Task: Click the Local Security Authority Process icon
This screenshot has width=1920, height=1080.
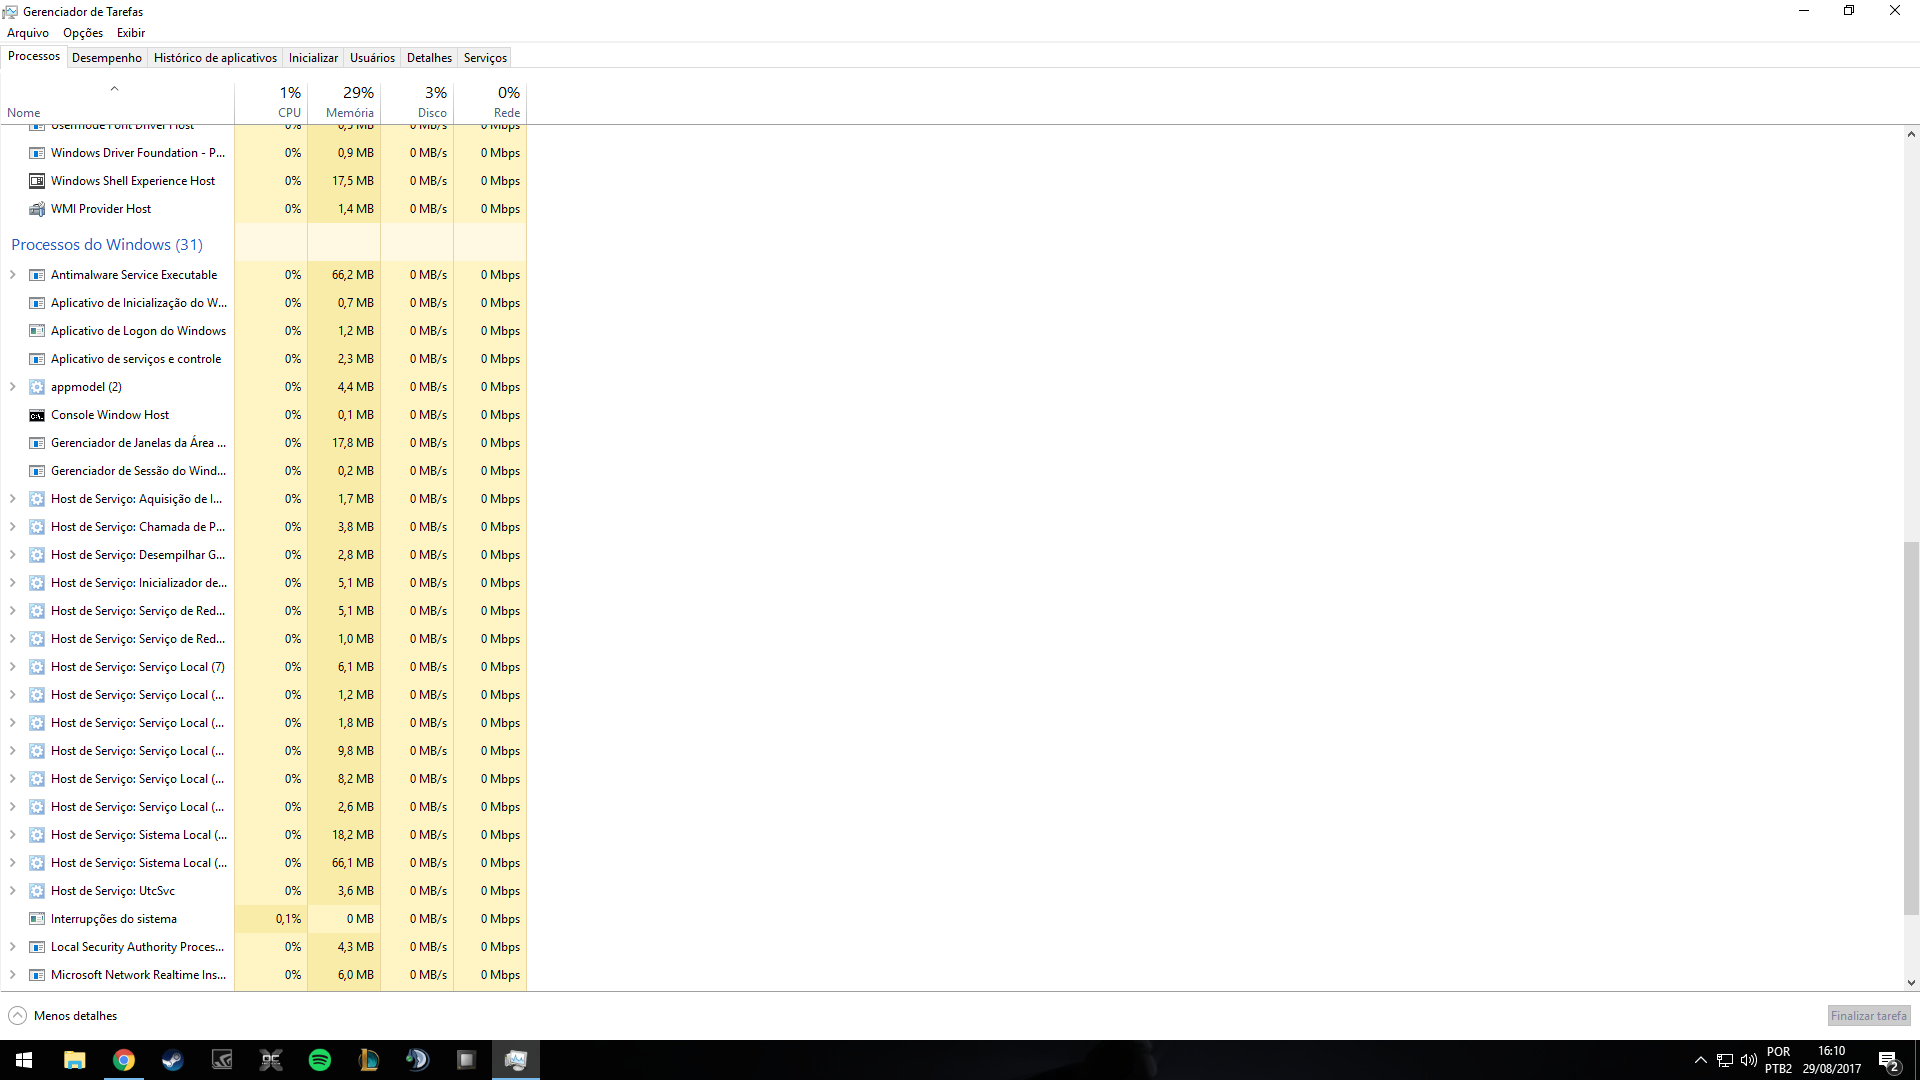Action: point(37,947)
